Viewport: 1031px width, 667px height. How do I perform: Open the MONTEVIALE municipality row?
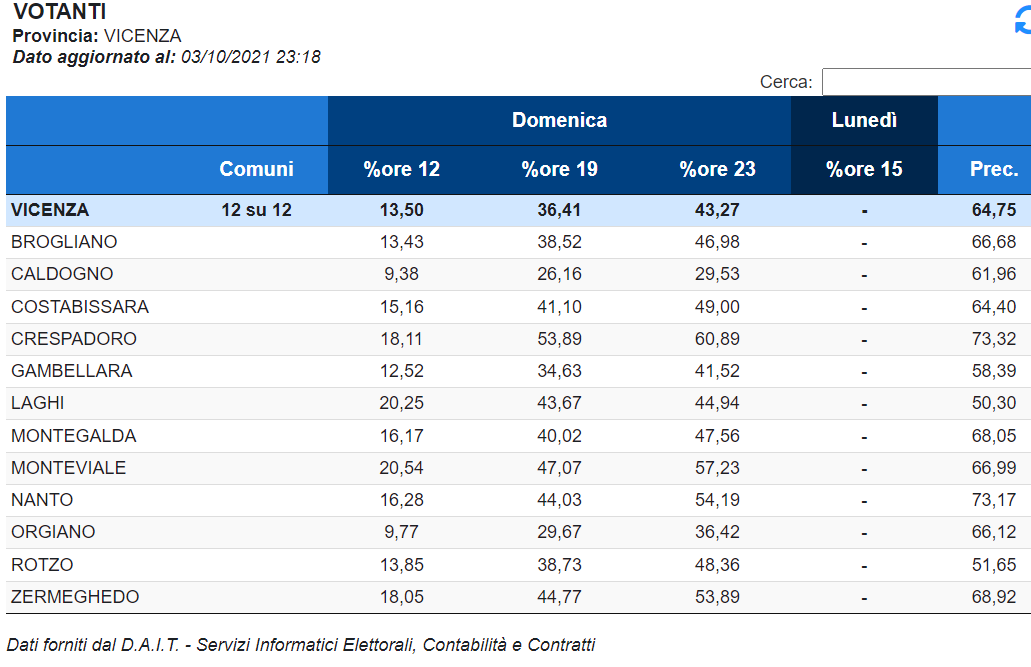(518, 468)
